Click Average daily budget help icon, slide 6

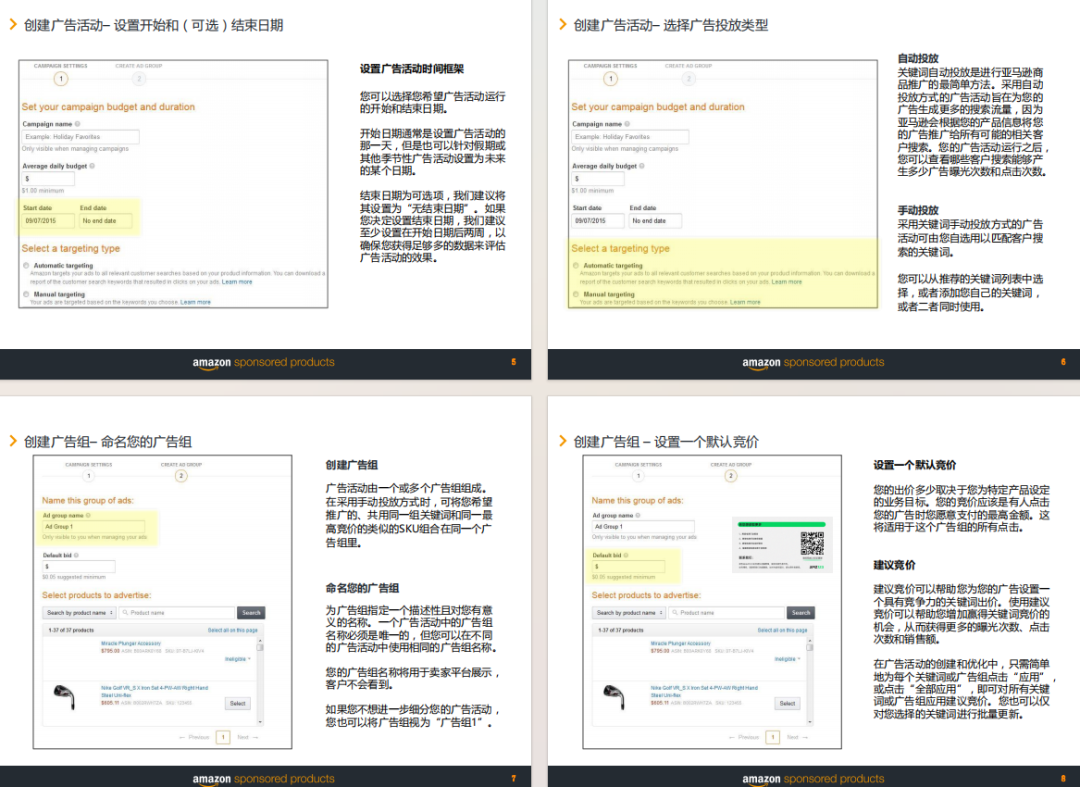click(x=642, y=166)
